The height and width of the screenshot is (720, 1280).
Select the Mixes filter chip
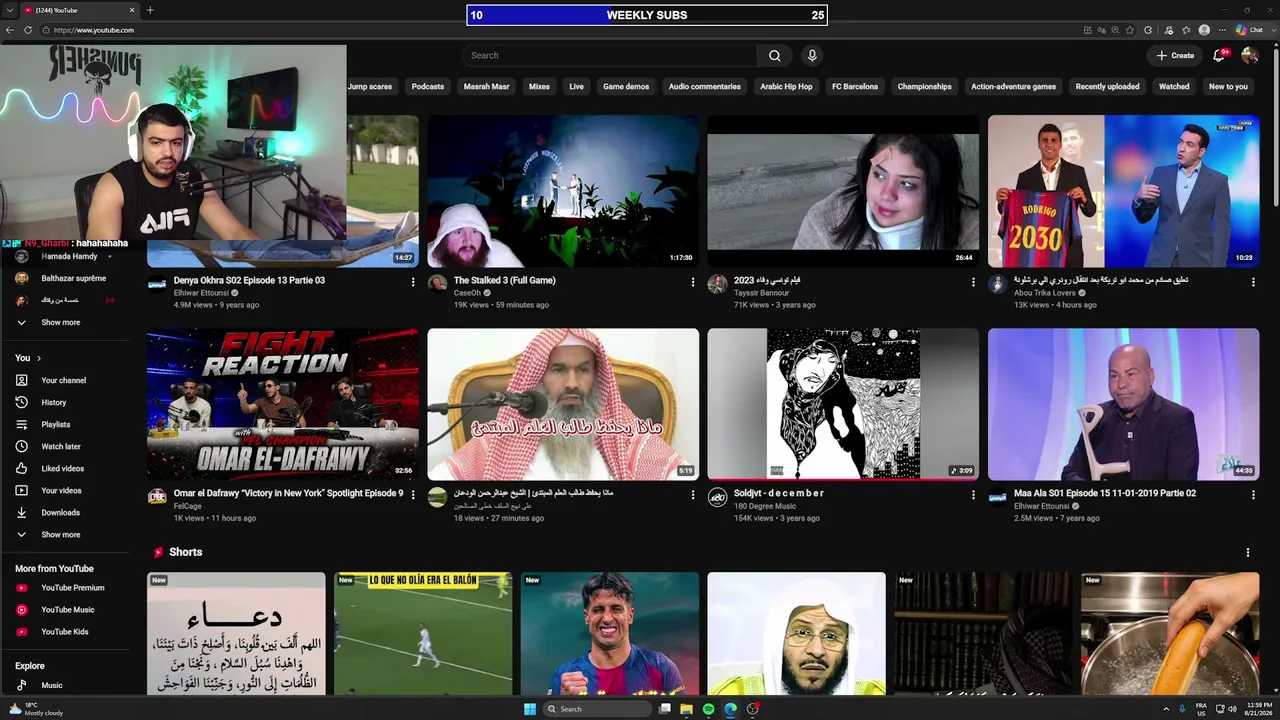[x=539, y=87]
